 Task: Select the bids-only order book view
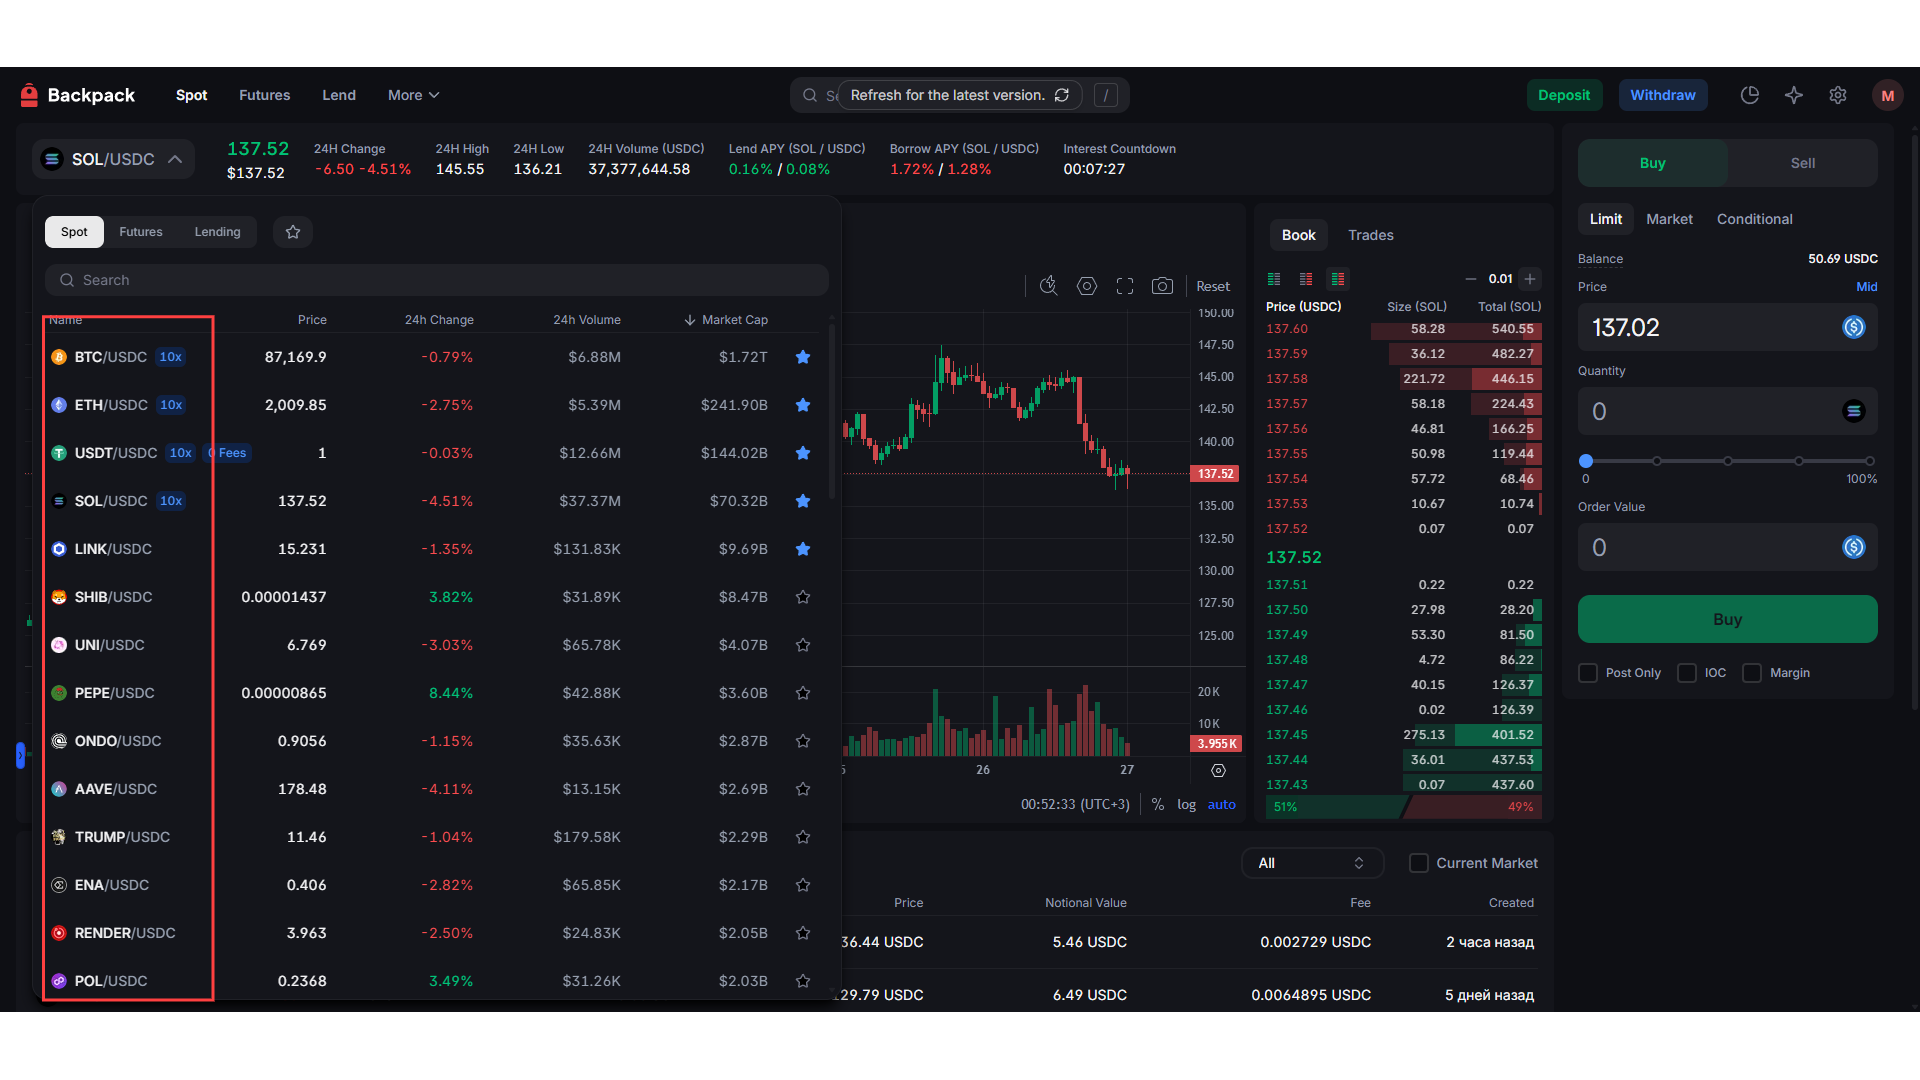coord(1274,279)
